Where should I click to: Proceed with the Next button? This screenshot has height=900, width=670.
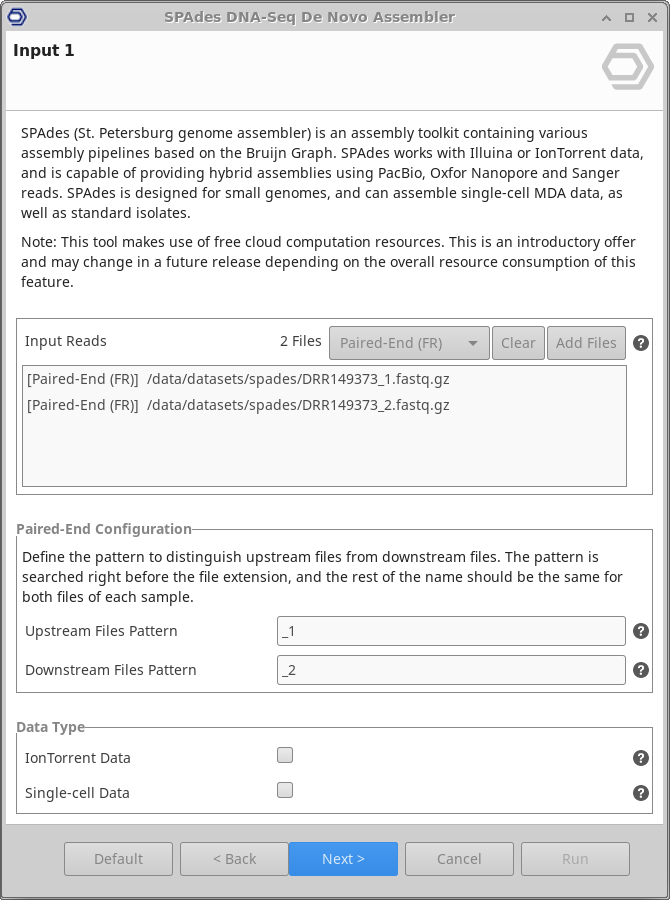343,859
